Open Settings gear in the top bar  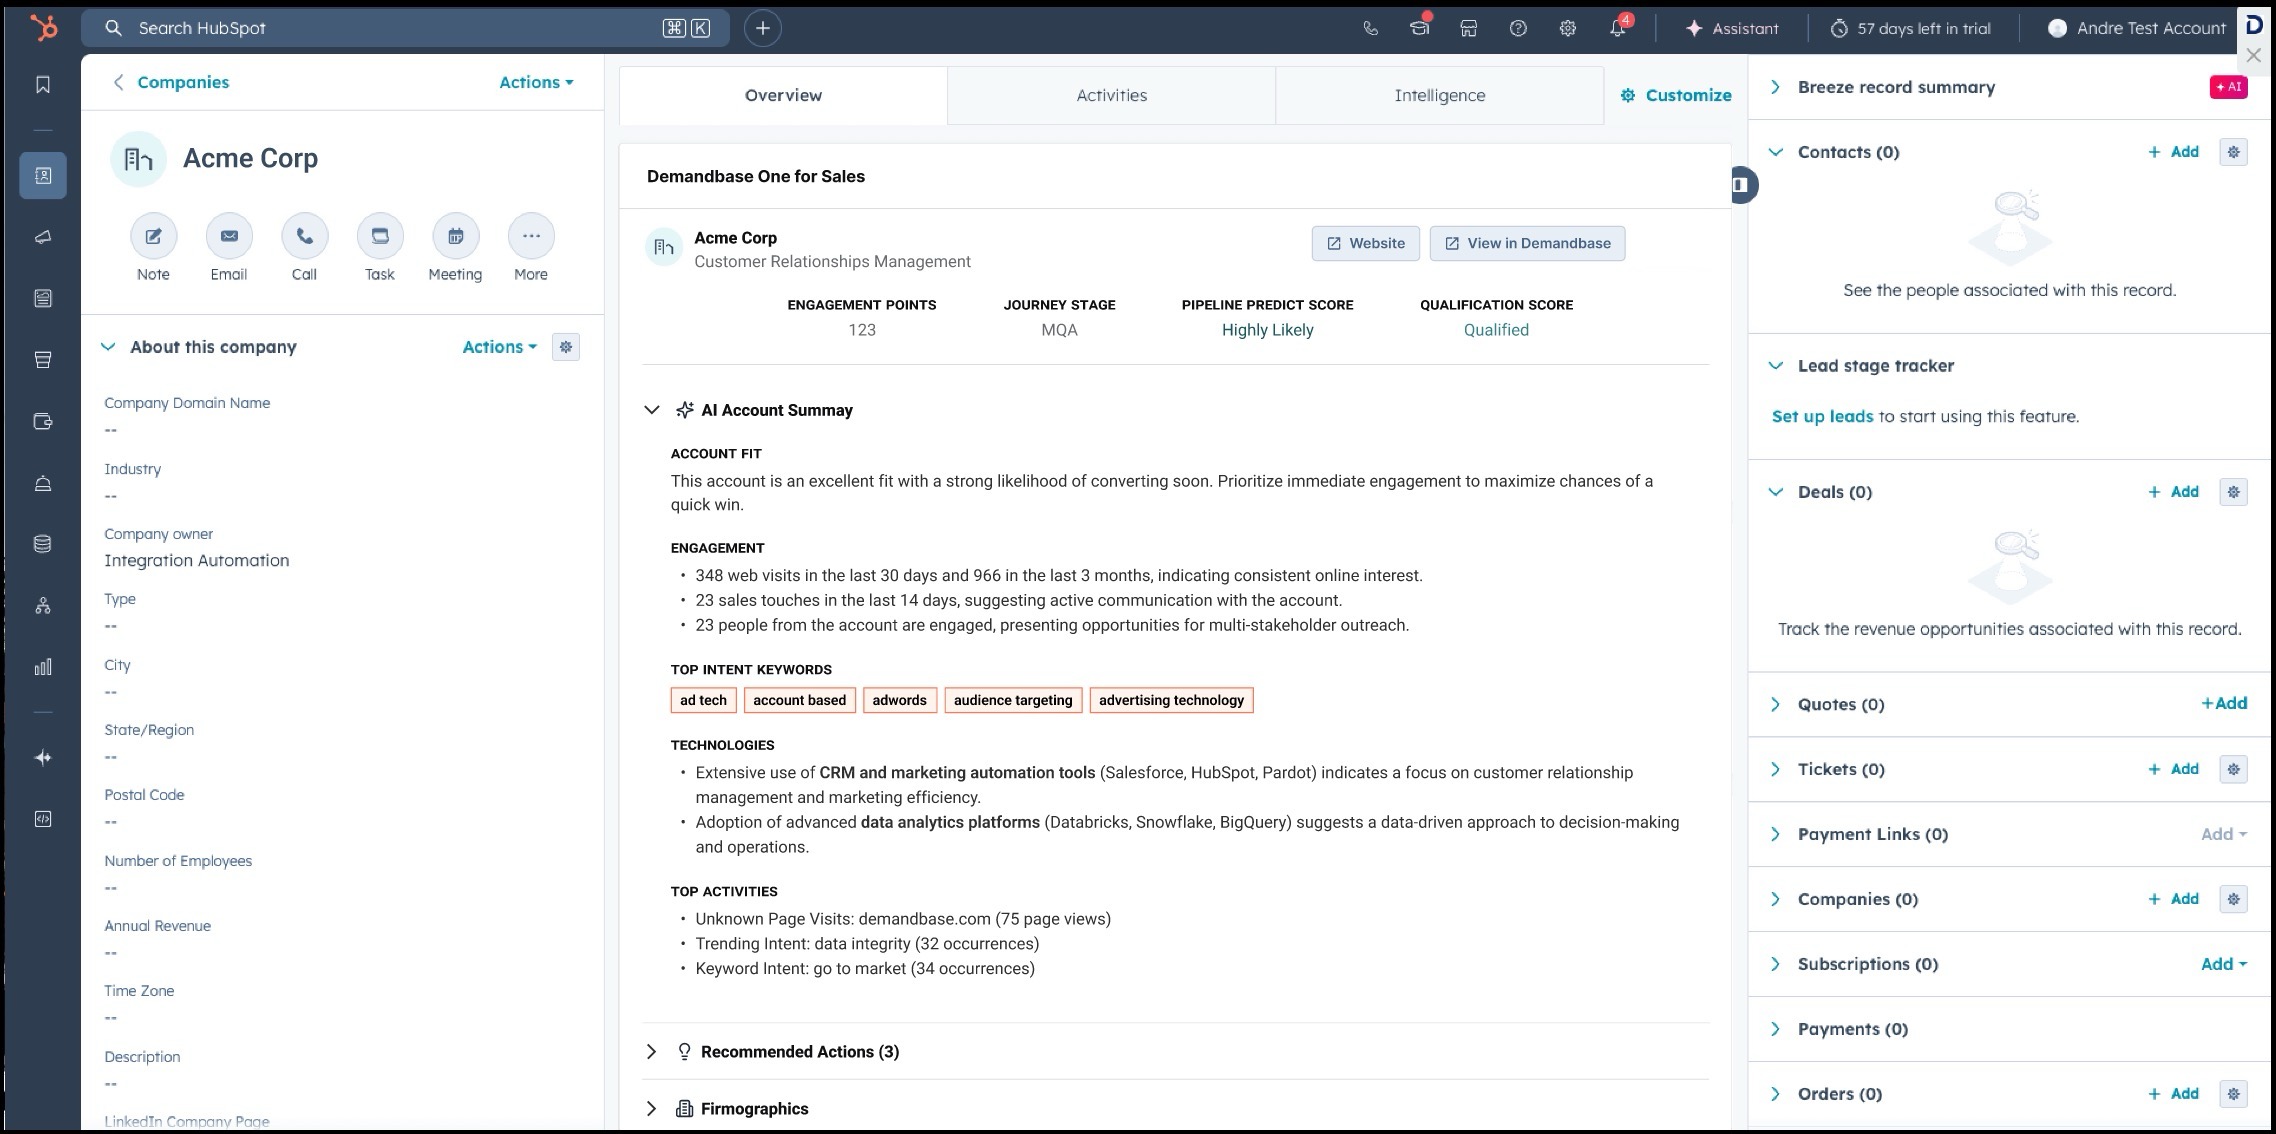1567,28
